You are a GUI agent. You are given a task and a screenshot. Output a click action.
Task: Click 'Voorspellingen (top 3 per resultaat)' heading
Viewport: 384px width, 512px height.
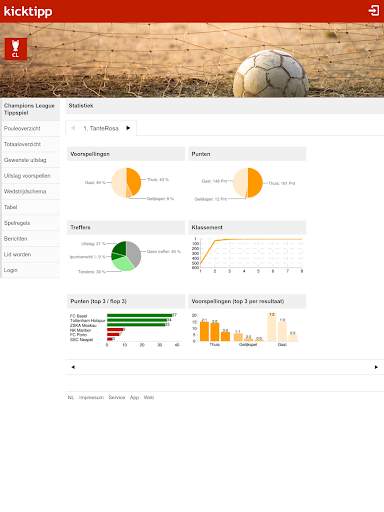tap(238, 301)
